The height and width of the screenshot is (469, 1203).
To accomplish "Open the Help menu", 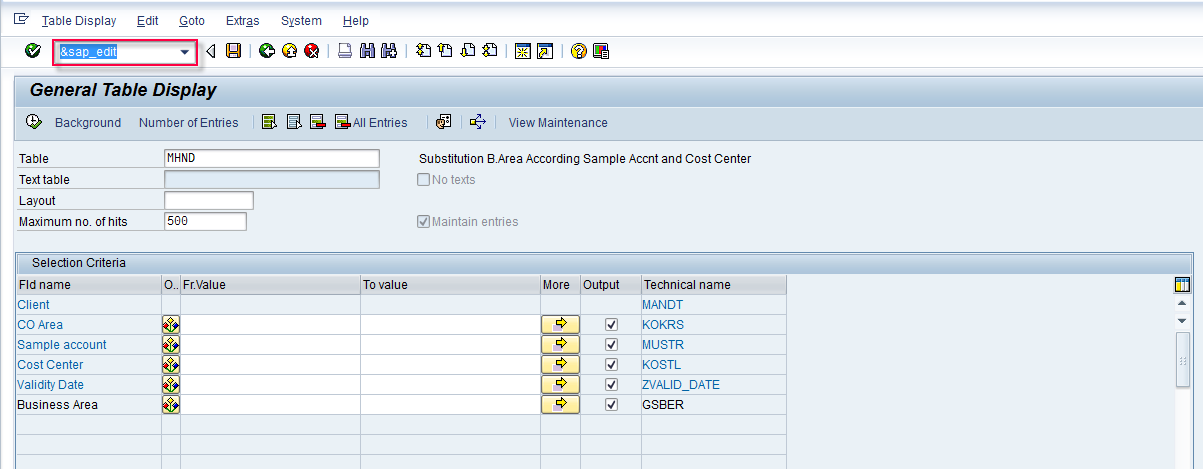I will [355, 20].
